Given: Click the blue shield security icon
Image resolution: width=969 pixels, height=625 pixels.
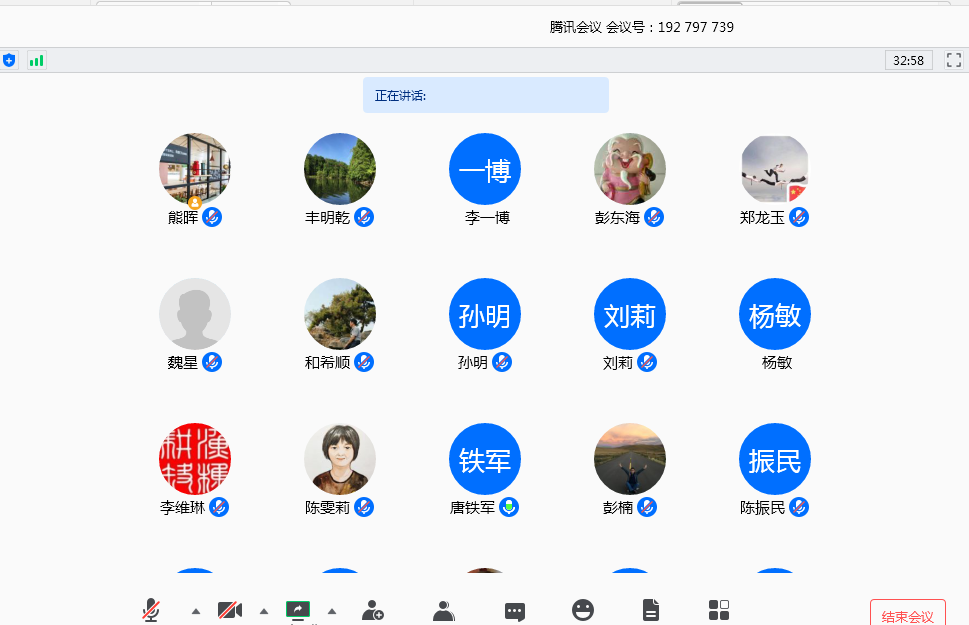Looking at the screenshot, I should [x=10, y=60].
